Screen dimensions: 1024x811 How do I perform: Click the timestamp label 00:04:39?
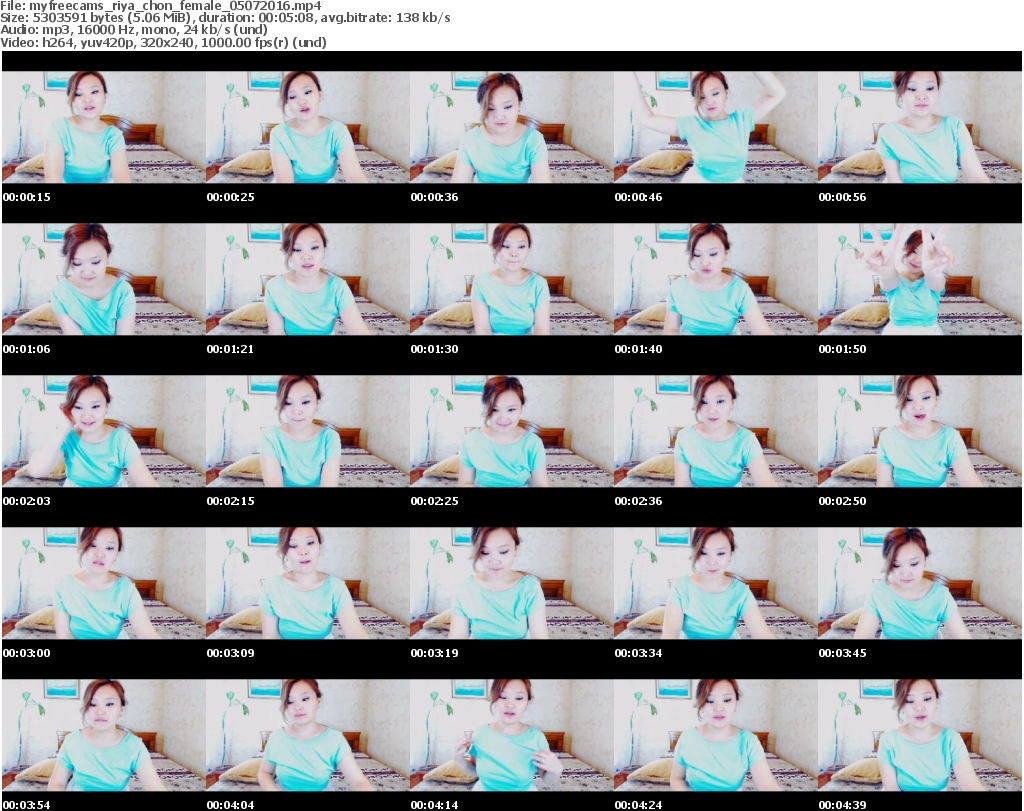pos(842,805)
